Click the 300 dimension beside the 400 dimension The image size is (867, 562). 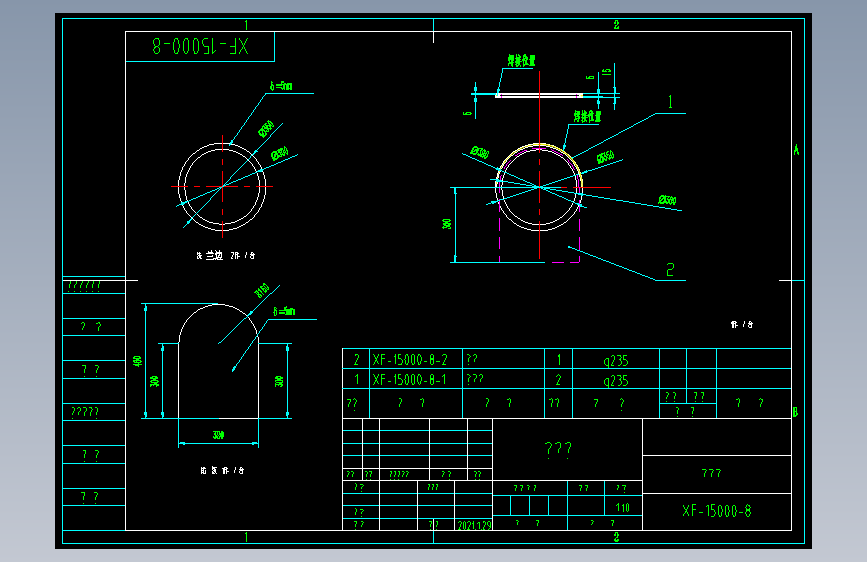(x=154, y=381)
